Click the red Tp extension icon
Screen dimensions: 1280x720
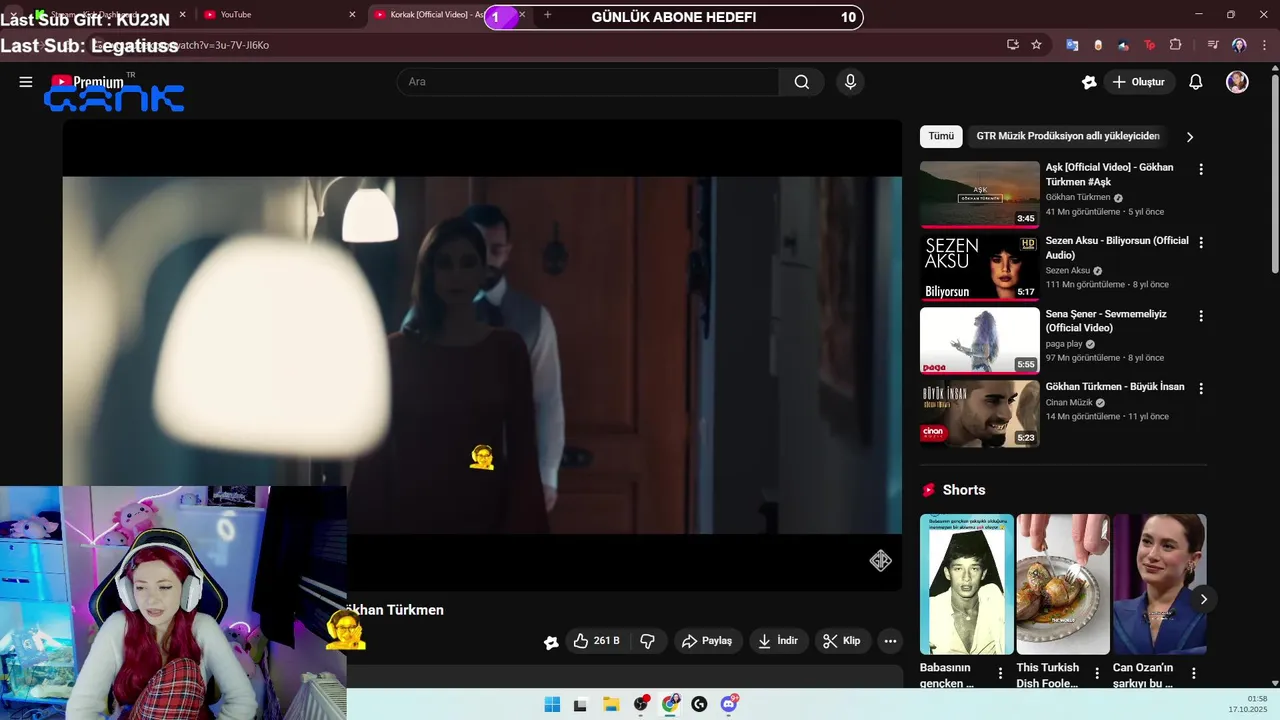point(1149,45)
